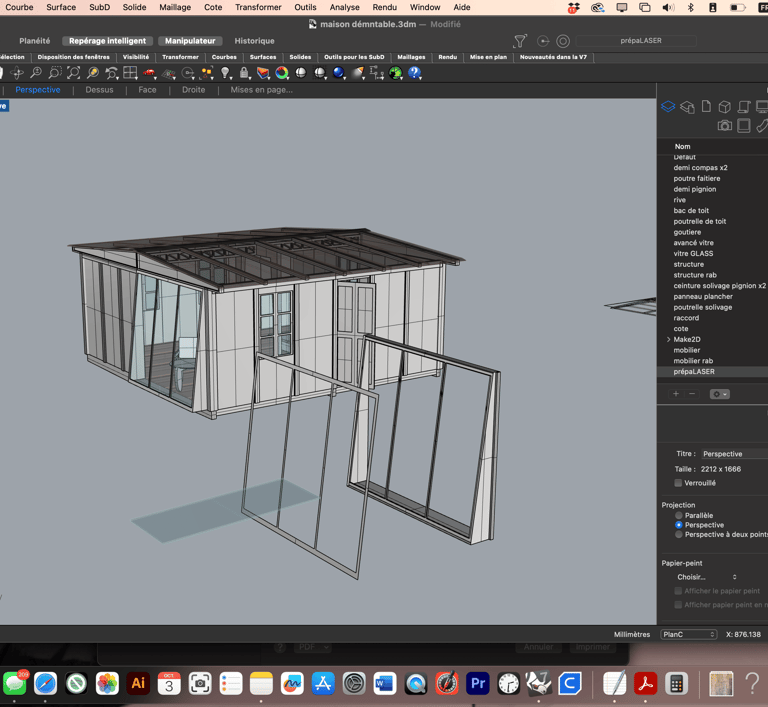
Task: Open the Layers panel icon
Action: 668,106
